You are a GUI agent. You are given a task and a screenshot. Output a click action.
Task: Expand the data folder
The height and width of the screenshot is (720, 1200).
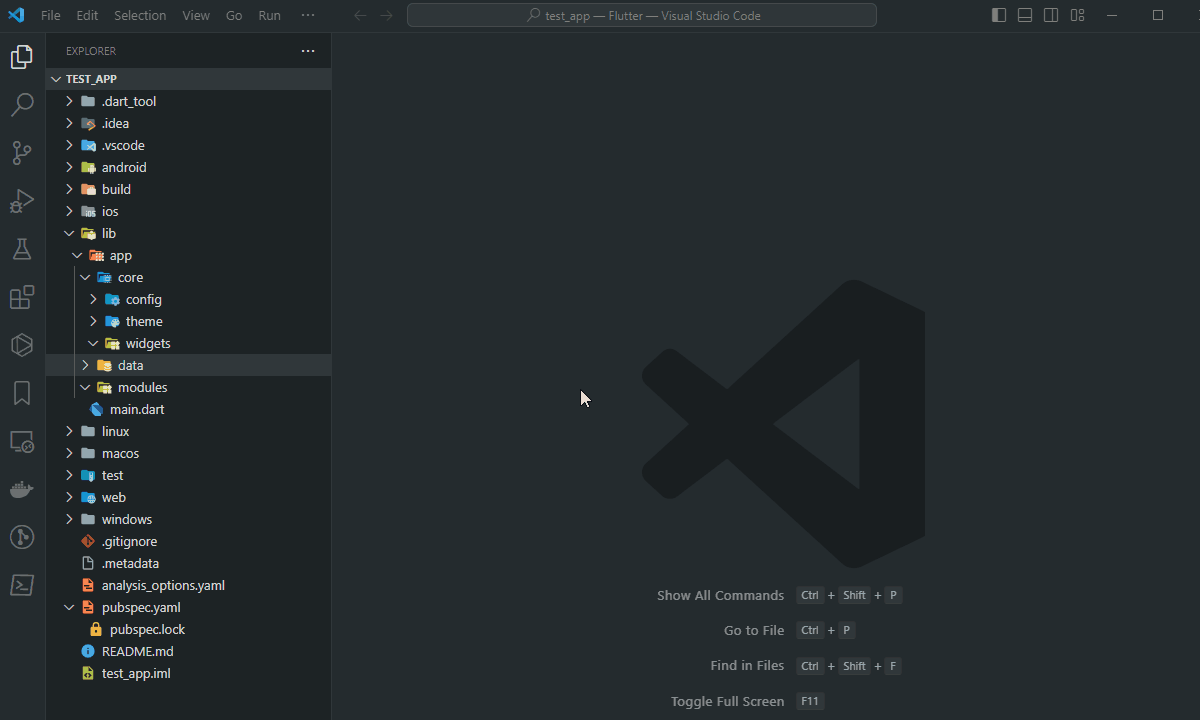pos(85,365)
